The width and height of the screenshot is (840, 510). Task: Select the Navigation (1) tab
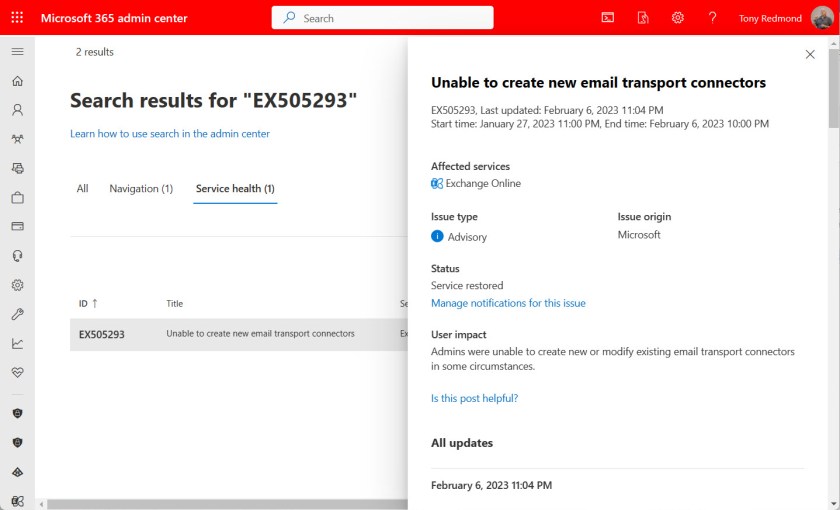tap(141, 189)
